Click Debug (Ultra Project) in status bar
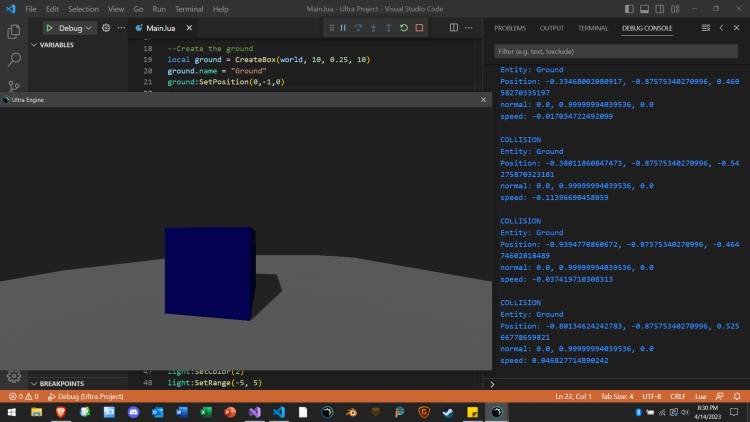Viewport: 750px width, 422px height. pos(88,397)
